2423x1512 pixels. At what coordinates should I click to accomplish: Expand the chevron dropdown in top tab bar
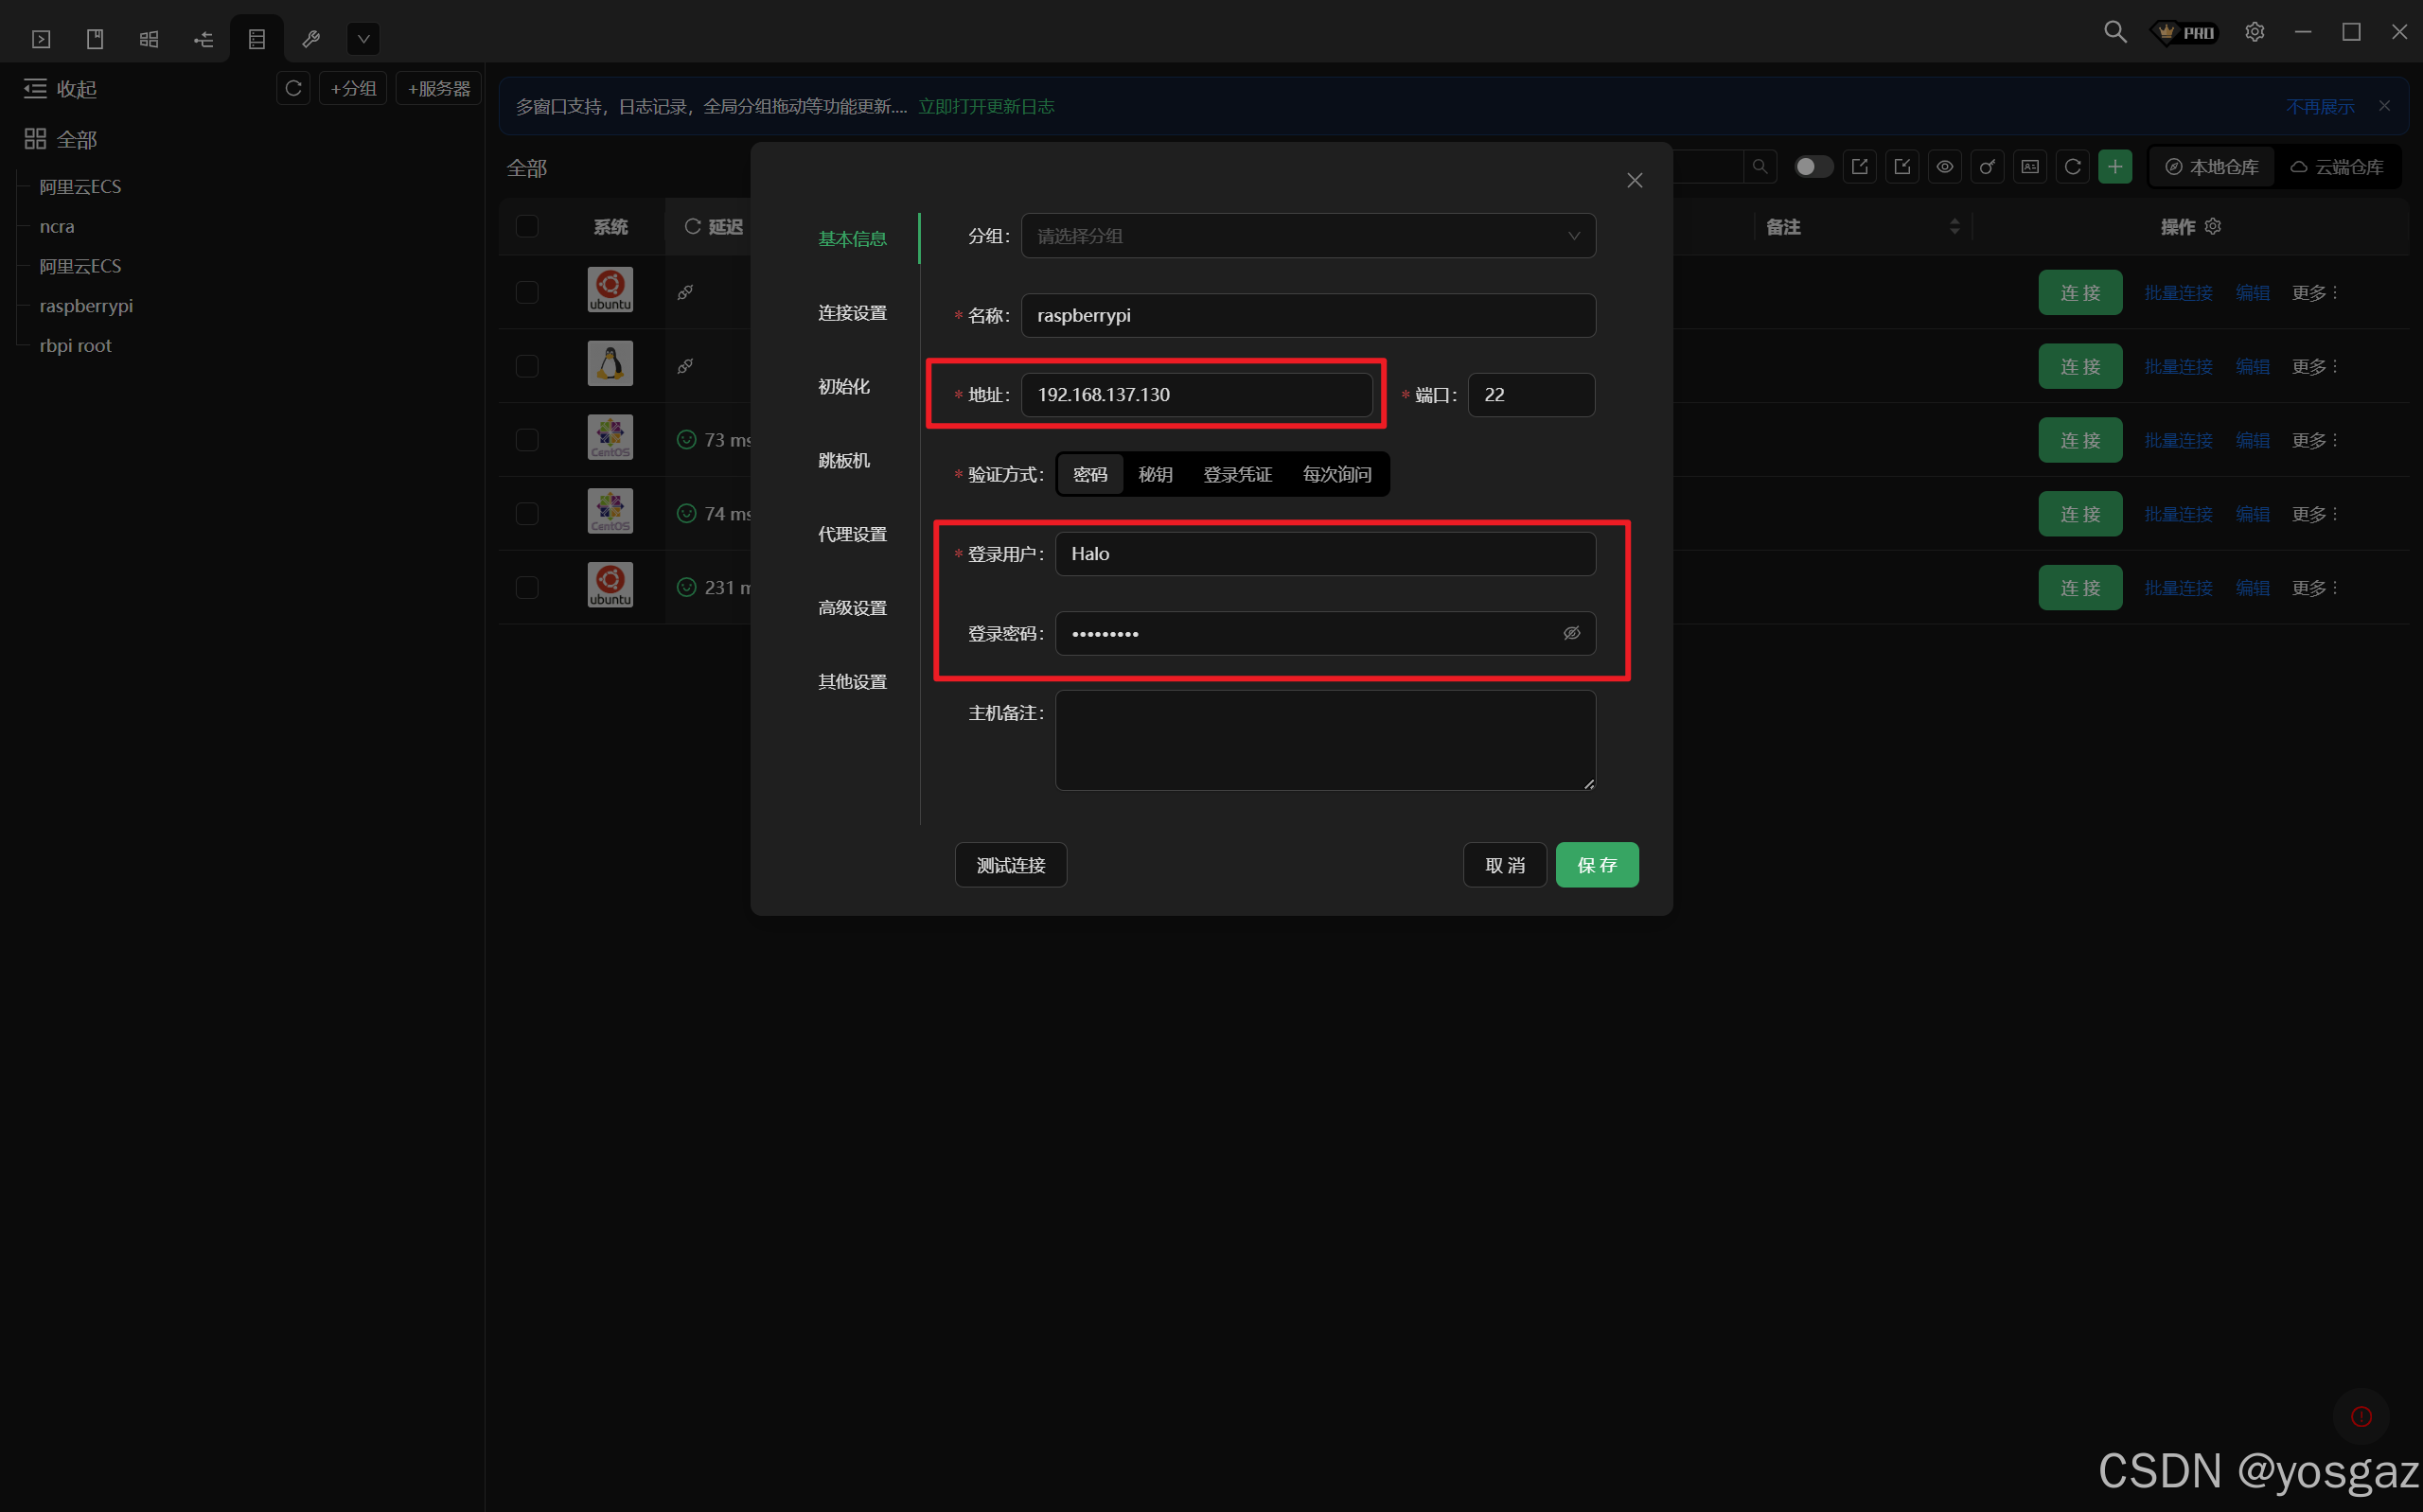click(x=363, y=39)
